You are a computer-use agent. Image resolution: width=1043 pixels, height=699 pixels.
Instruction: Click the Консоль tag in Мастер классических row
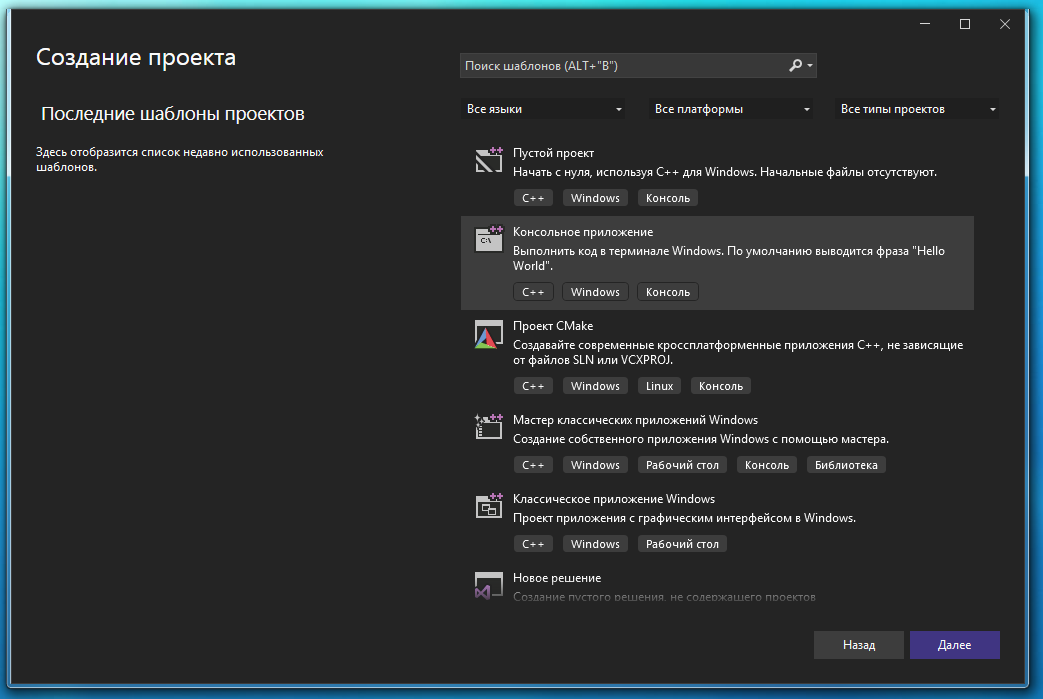[767, 465]
